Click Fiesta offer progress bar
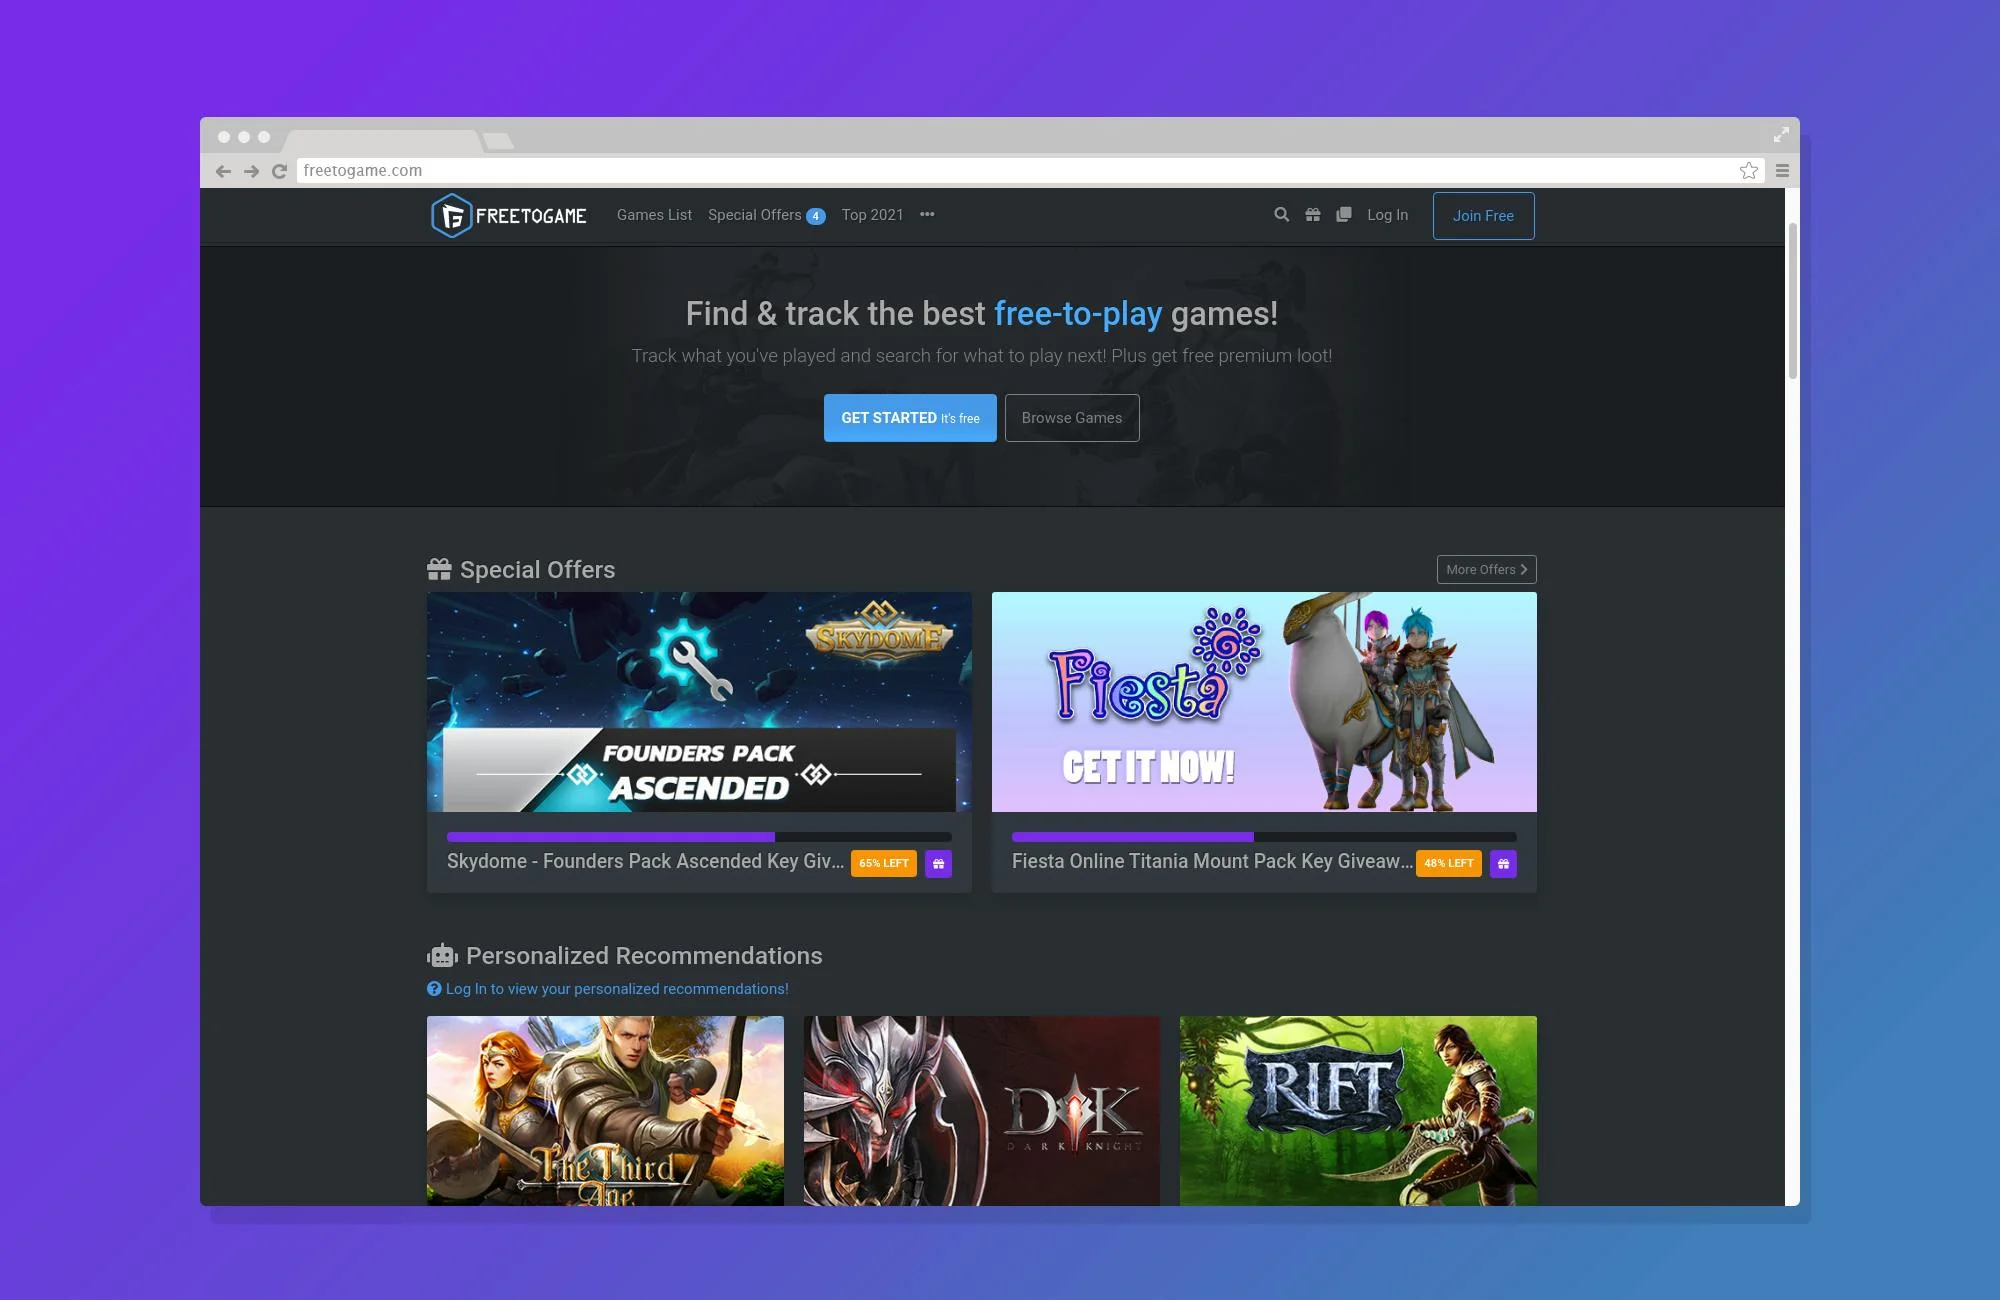 (1264, 837)
